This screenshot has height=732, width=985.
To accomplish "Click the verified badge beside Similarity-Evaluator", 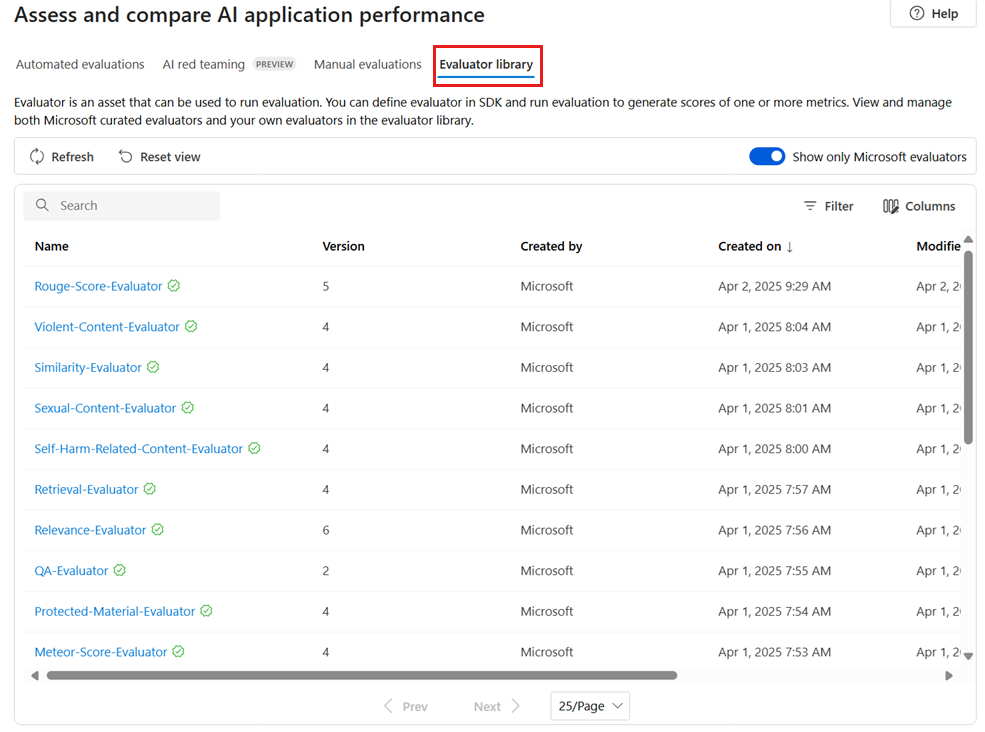I will tap(153, 367).
